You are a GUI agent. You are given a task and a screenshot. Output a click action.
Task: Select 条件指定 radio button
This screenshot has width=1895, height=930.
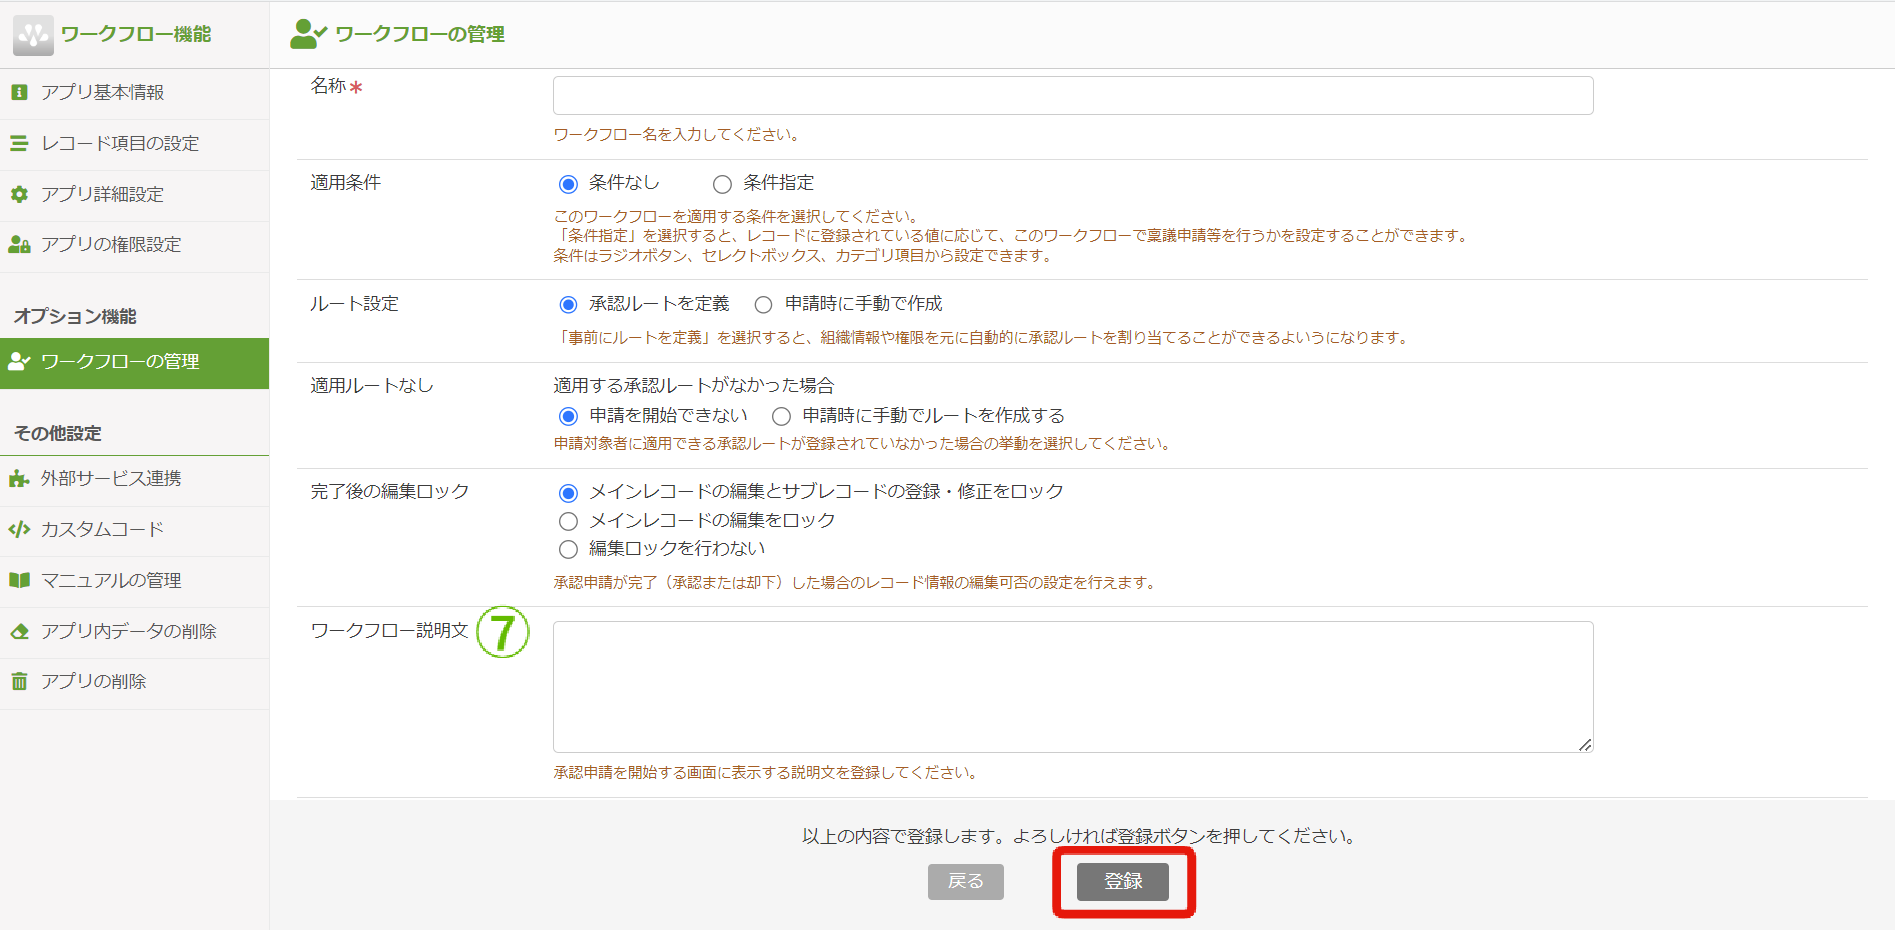722,184
